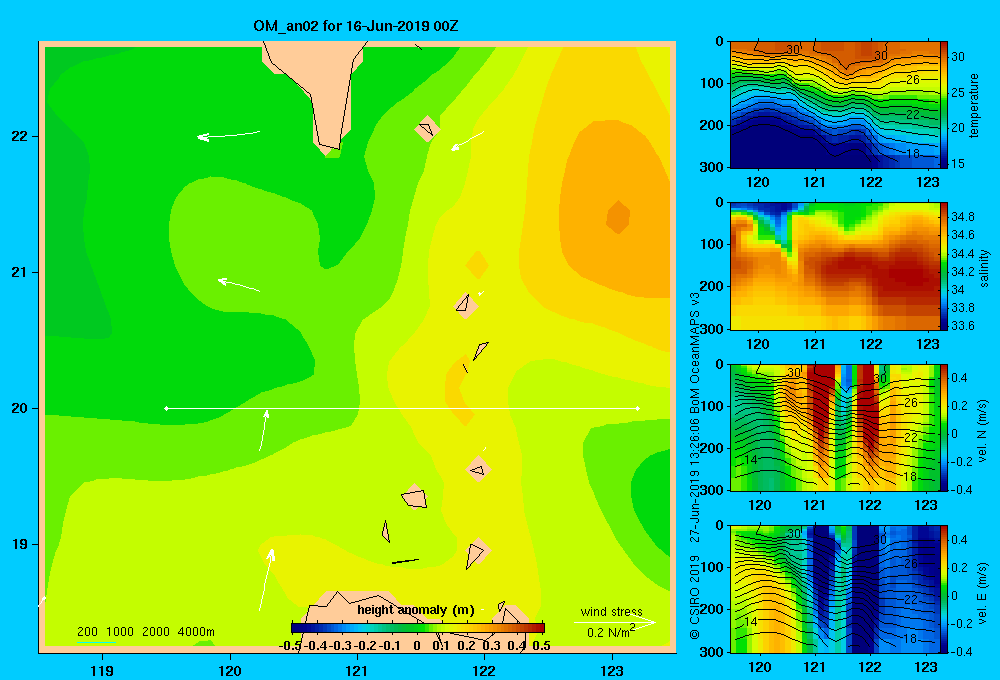The image size is (1000, 680).
Task: Click the "15" tick on temperature colorbar
Action: click(x=958, y=163)
